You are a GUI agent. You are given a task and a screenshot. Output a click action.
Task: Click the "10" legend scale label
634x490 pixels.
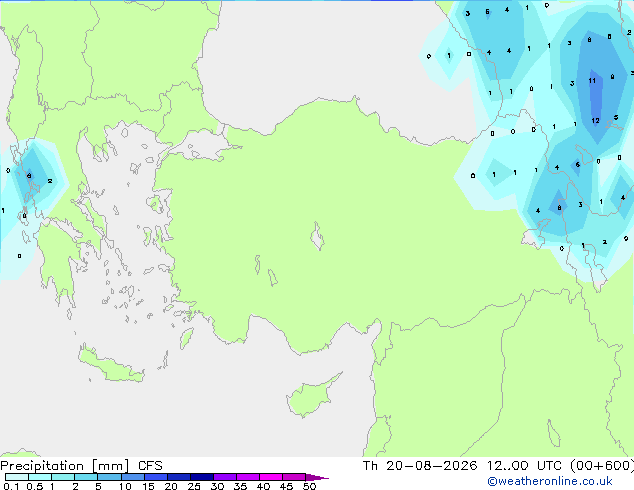tap(125, 486)
